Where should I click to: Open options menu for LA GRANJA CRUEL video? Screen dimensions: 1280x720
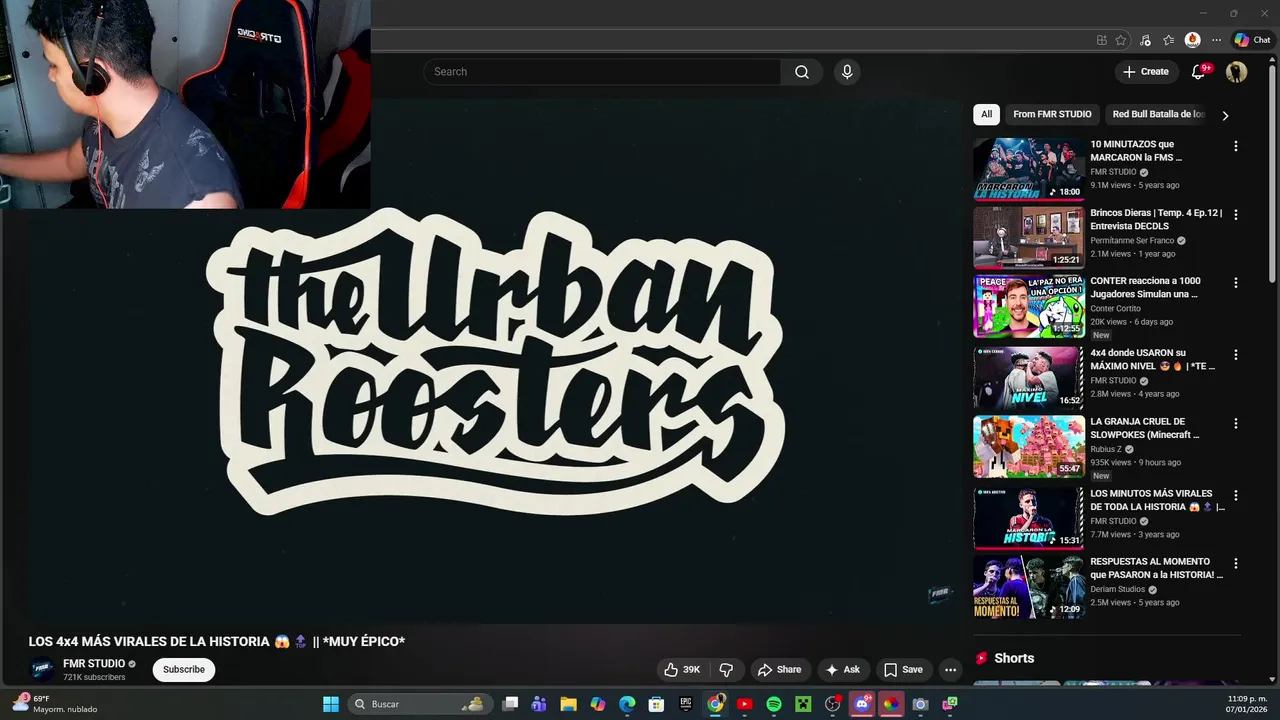1235,424
